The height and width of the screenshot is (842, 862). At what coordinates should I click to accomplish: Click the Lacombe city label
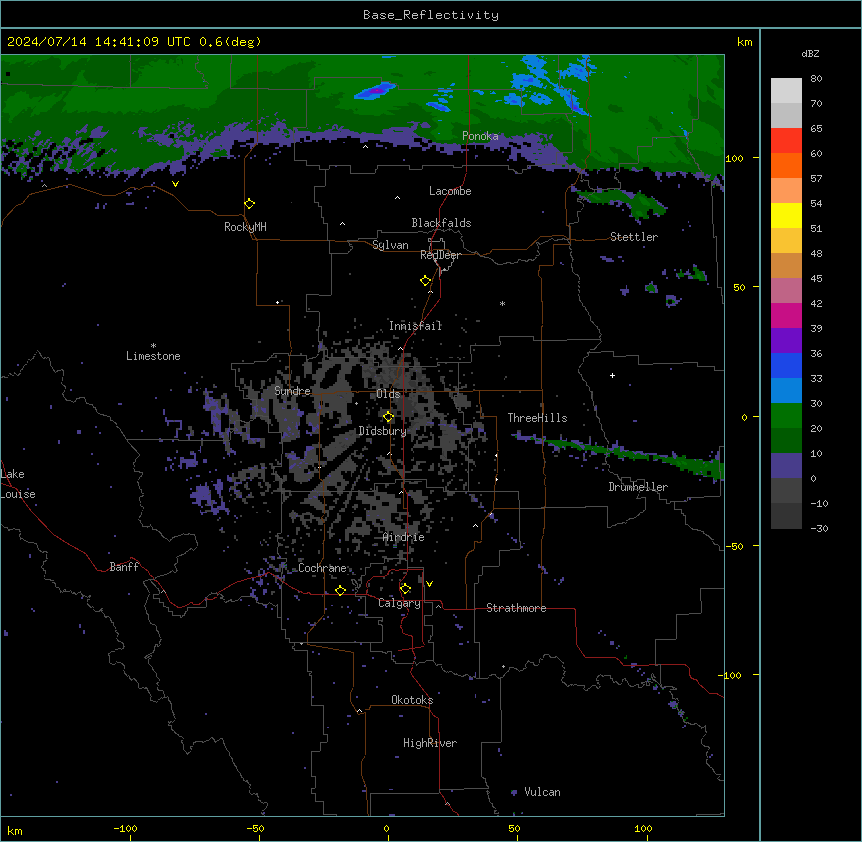tap(450, 191)
